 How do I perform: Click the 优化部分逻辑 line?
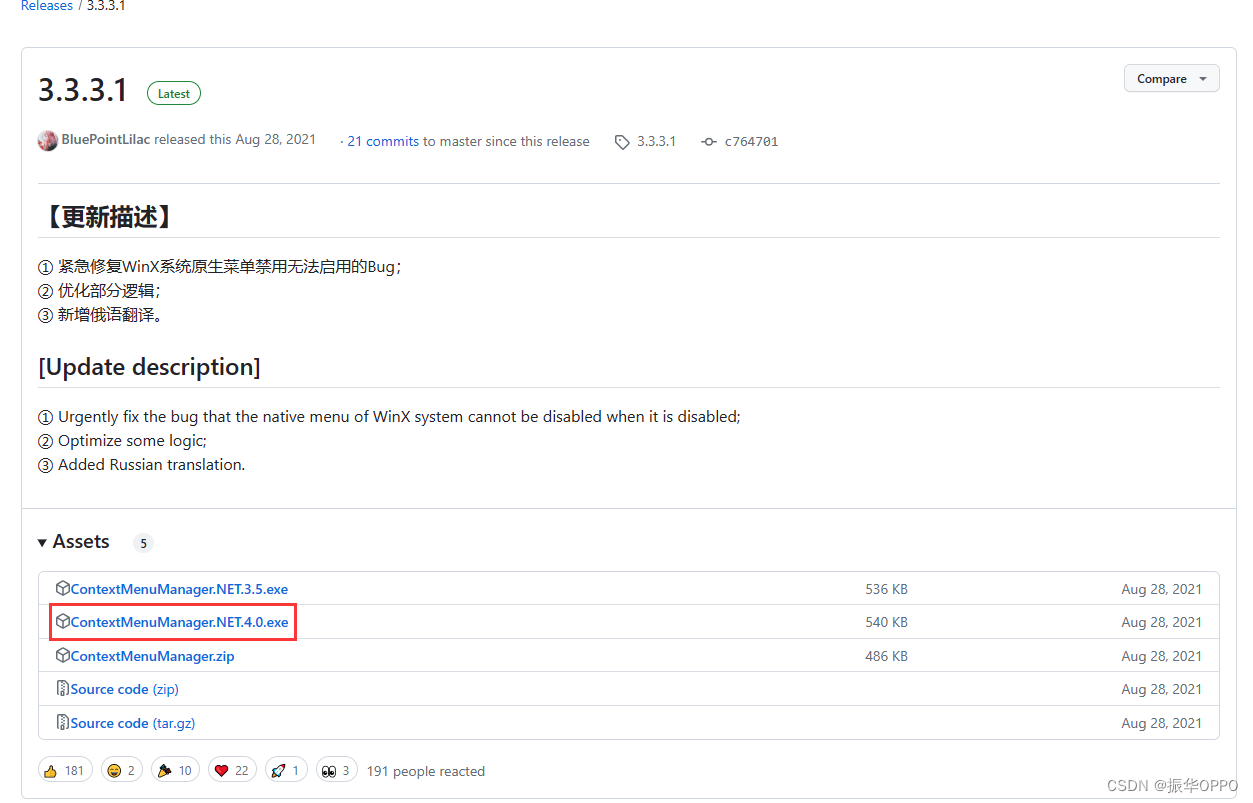pyautogui.click(x=99, y=291)
